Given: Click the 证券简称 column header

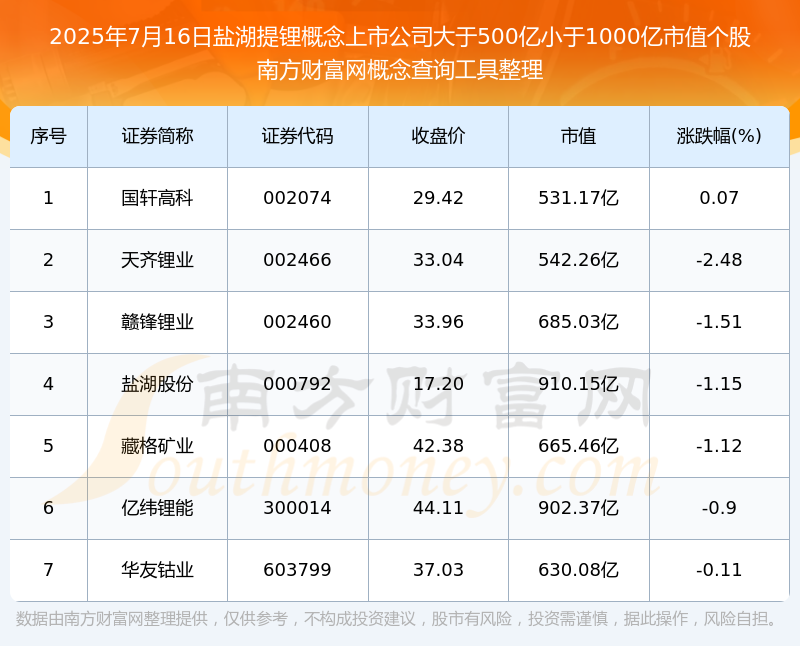Looking at the screenshot, I should coord(157,136).
